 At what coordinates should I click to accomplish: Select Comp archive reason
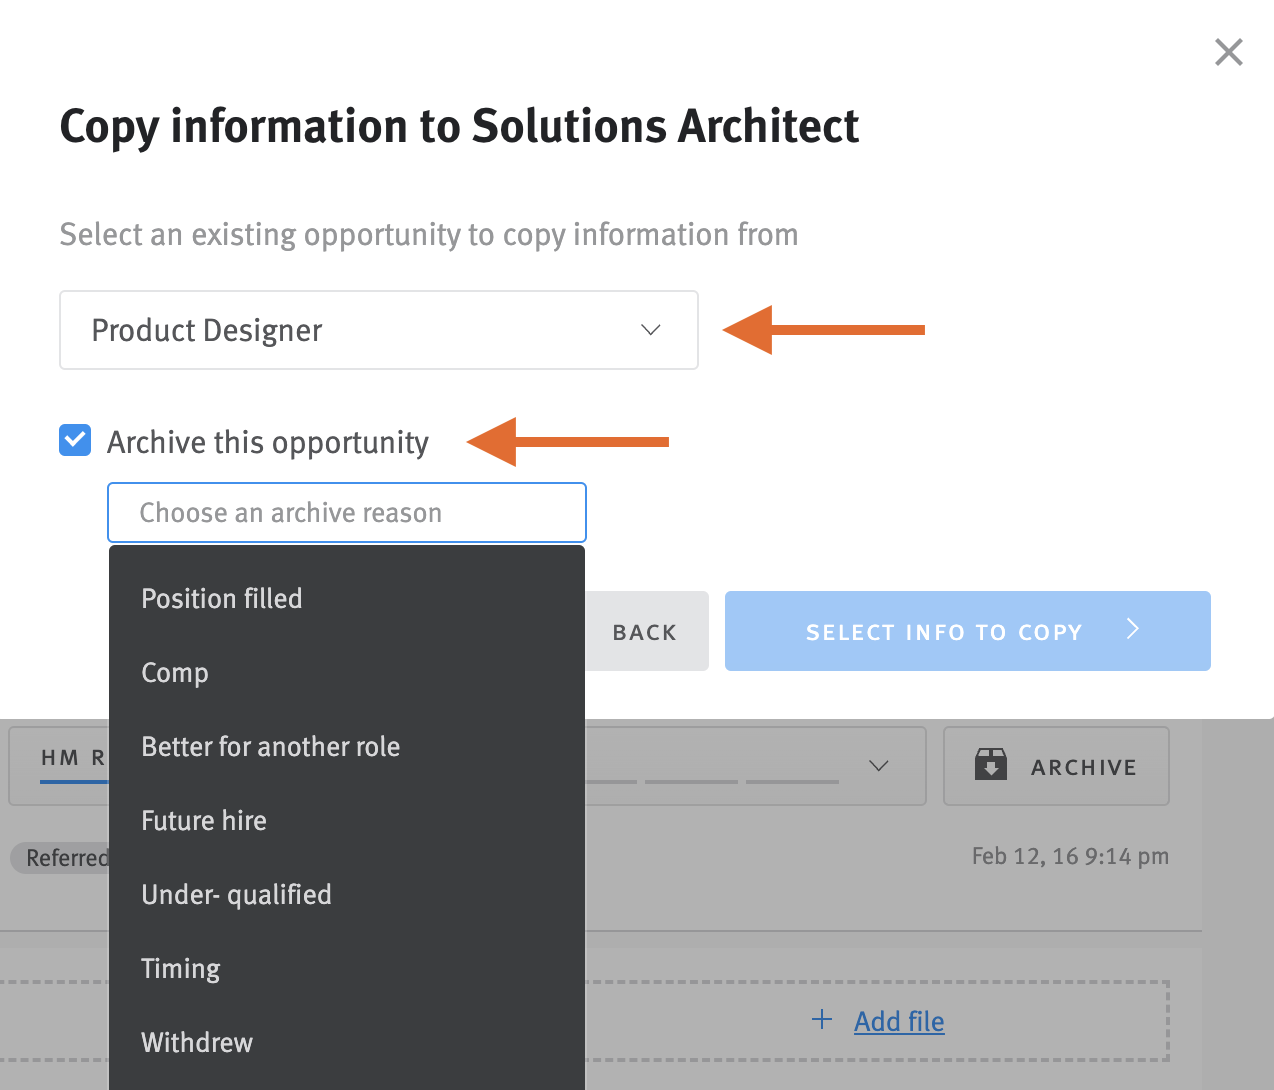click(x=346, y=672)
